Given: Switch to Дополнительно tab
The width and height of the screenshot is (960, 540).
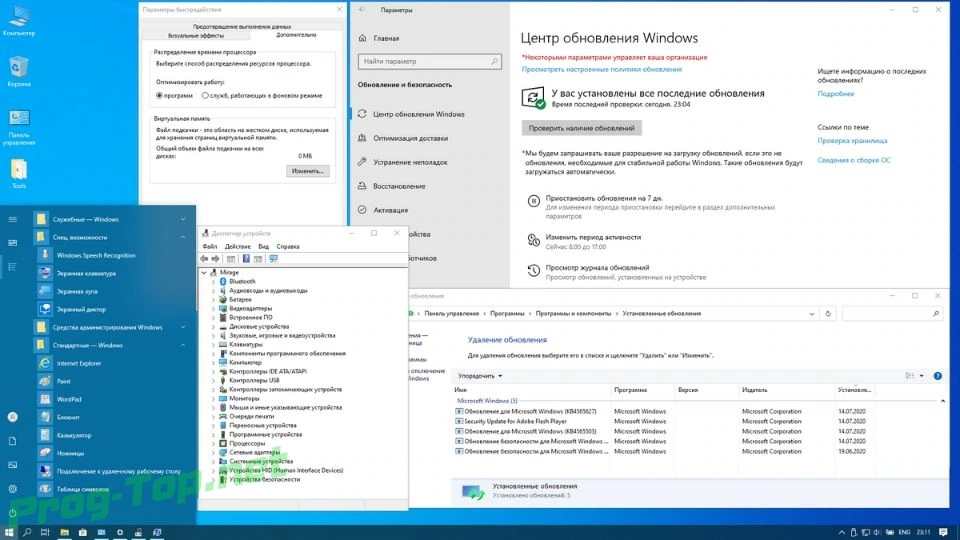Looking at the screenshot, I should click(x=296, y=35).
